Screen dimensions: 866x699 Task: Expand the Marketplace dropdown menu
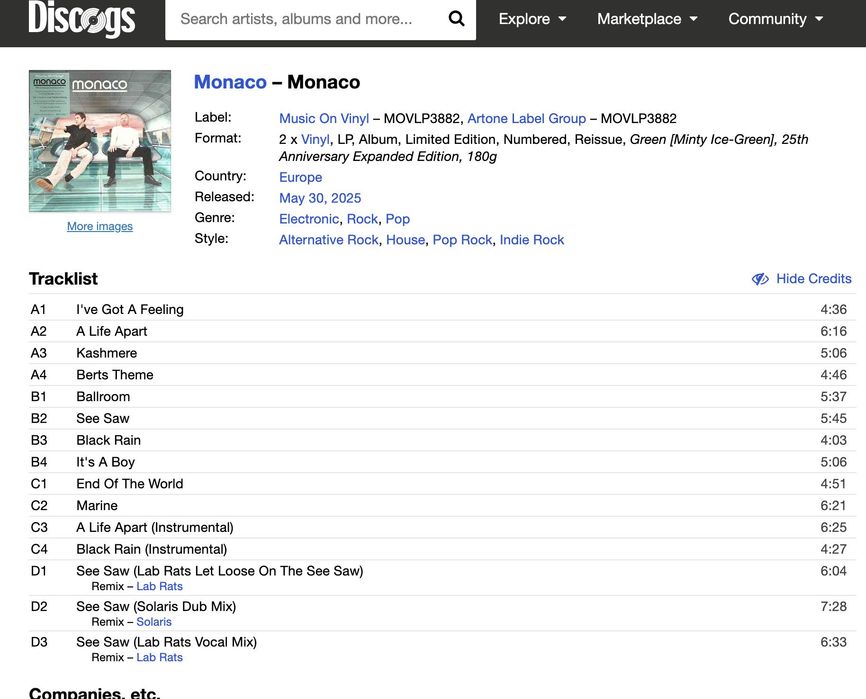tap(647, 19)
